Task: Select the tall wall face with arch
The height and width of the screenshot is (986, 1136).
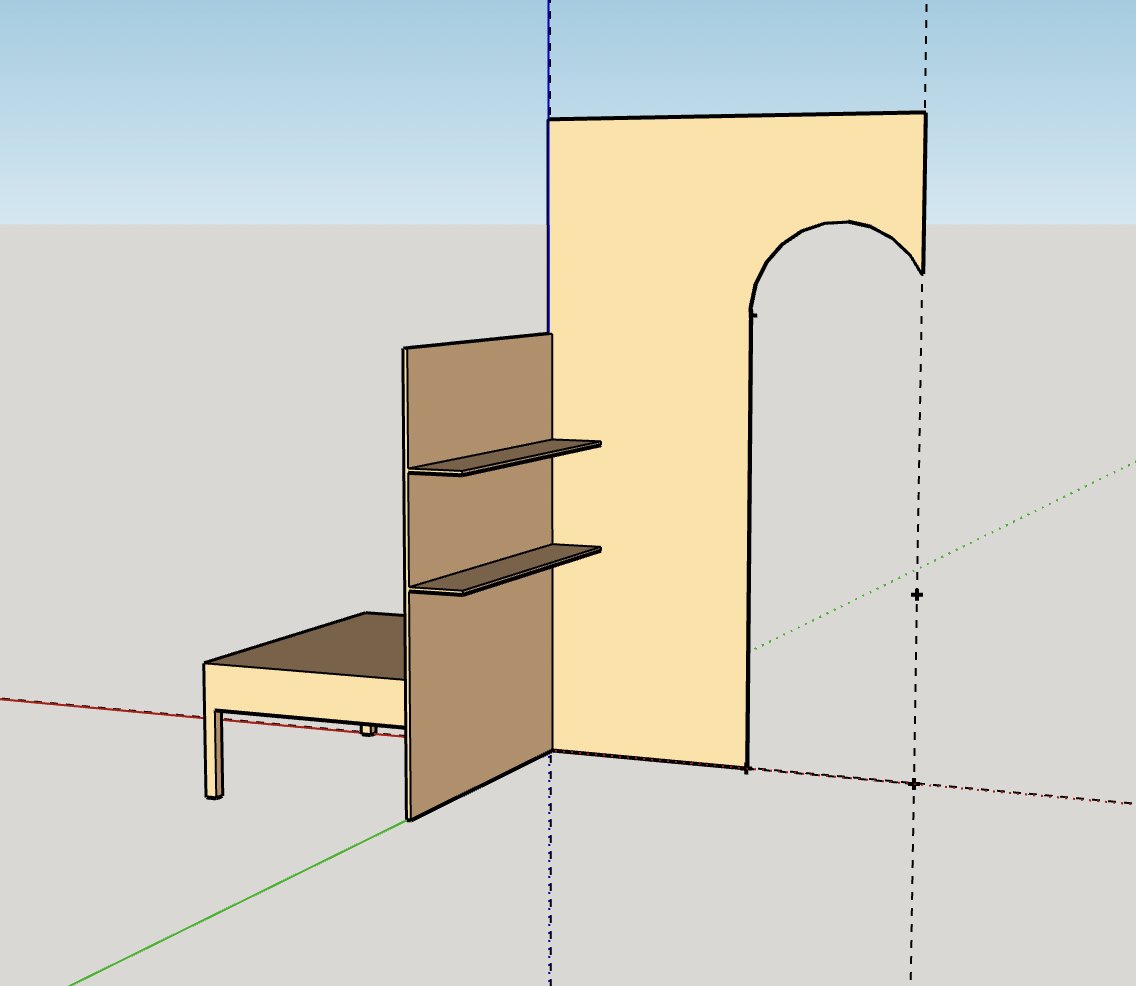Action: tap(652, 362)
